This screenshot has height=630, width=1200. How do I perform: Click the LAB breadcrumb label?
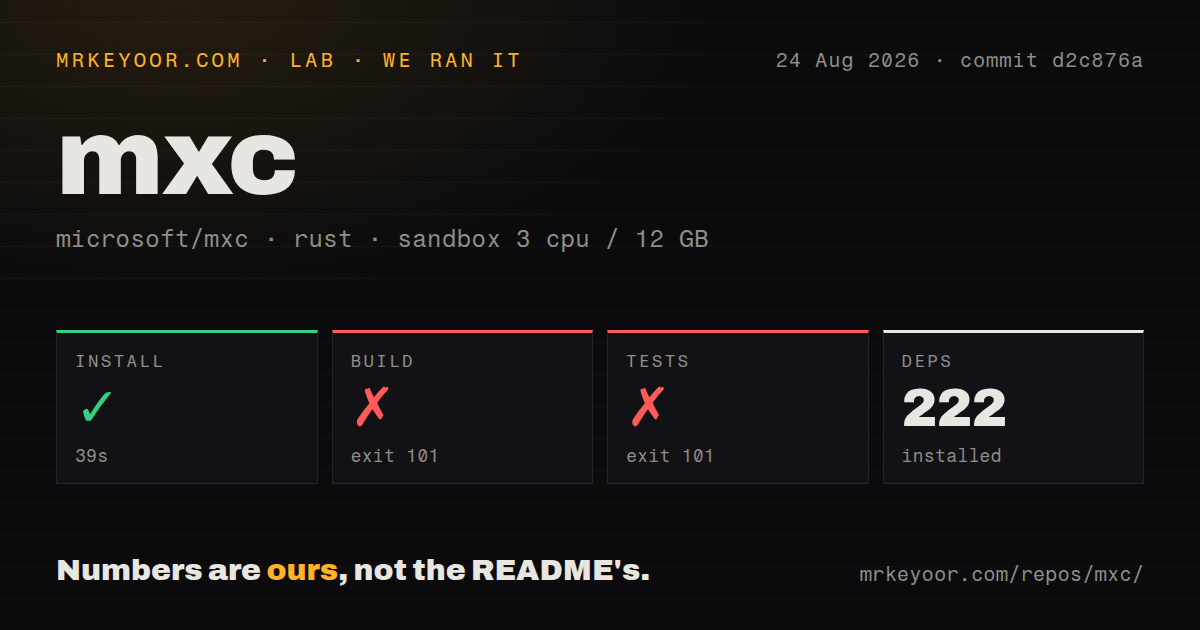pyautogui.click(x=312, y=60)
